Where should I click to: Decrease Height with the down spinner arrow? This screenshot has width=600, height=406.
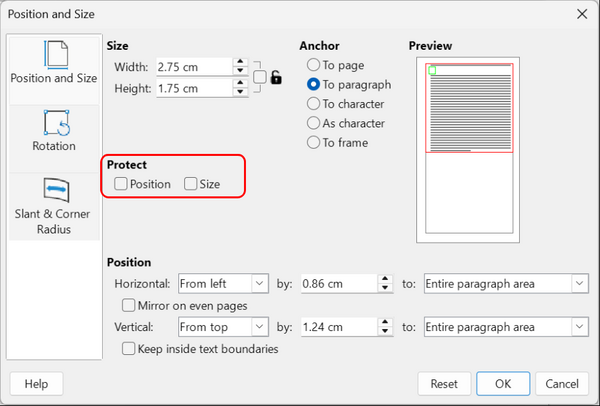240,92
